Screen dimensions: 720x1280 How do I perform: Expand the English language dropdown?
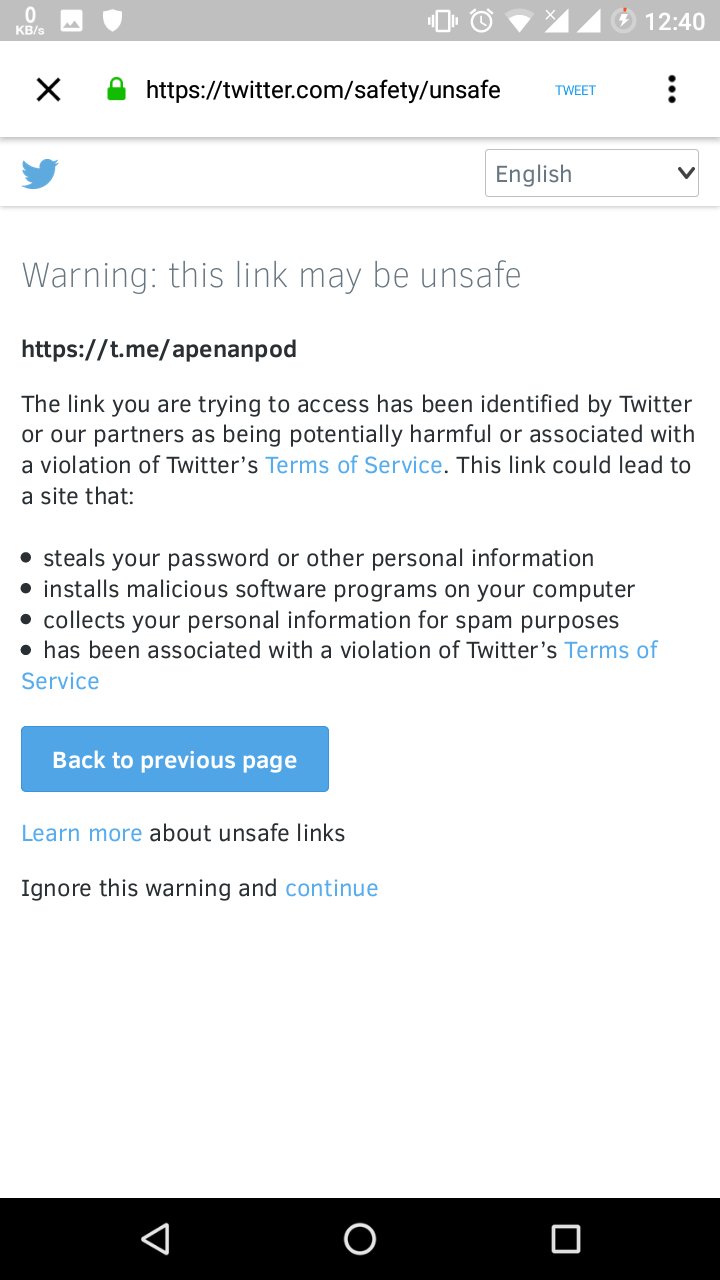[592, 173]
